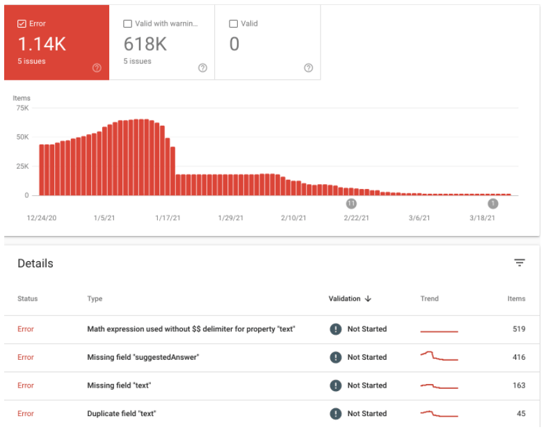The width and height of the screenshot is (546, 432).
Task: Enable the Valid with warnings checkbox
Action: [x=127, y=24]
